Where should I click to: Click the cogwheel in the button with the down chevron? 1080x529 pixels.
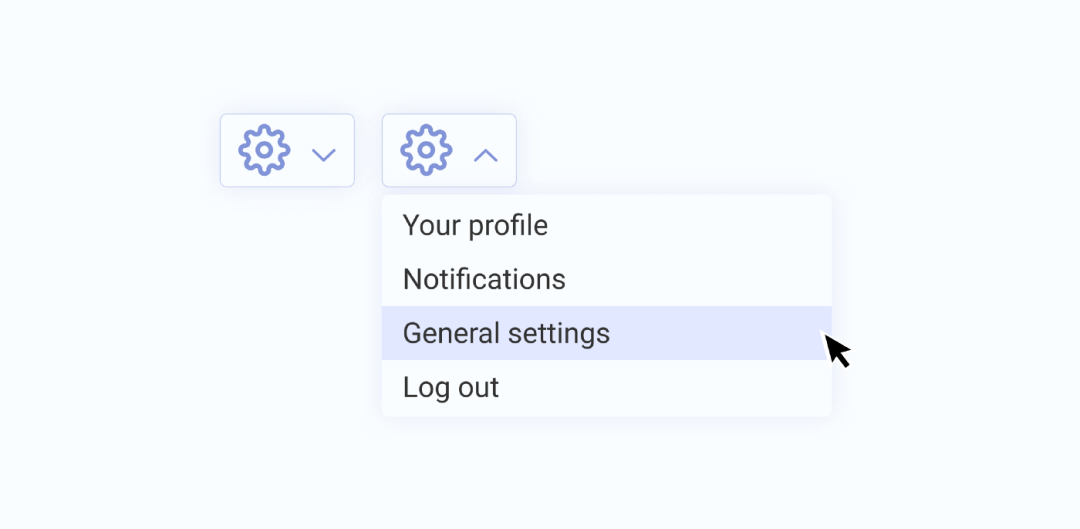pos(264,151)
